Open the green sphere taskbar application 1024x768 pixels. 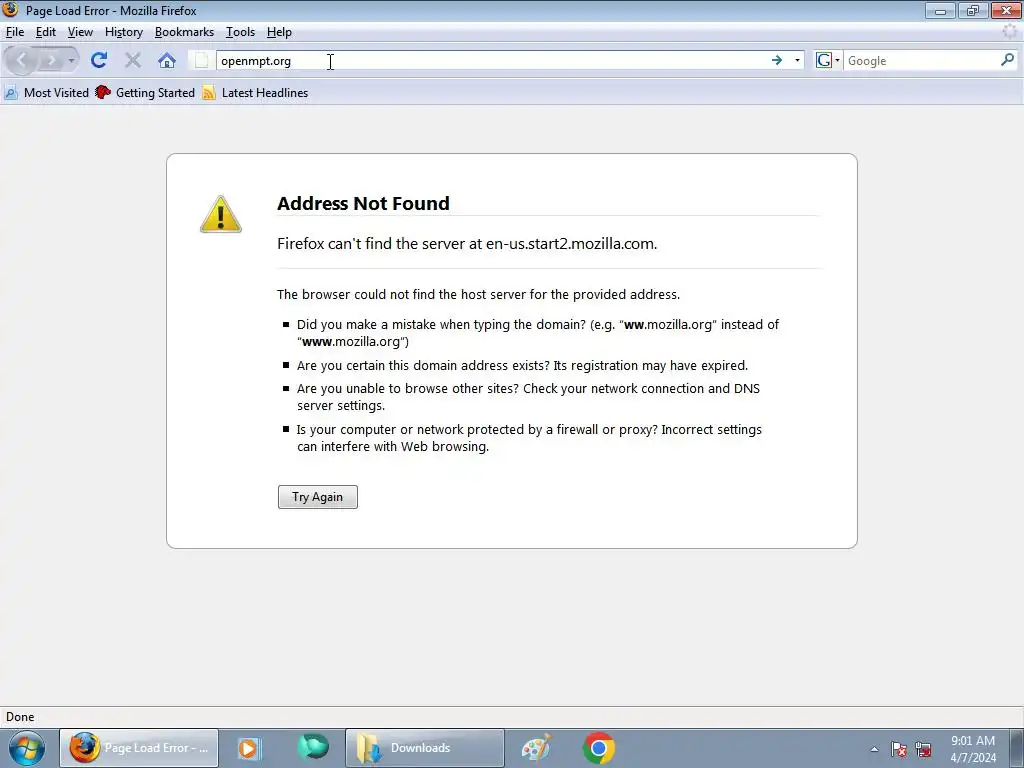click(313, 747)
